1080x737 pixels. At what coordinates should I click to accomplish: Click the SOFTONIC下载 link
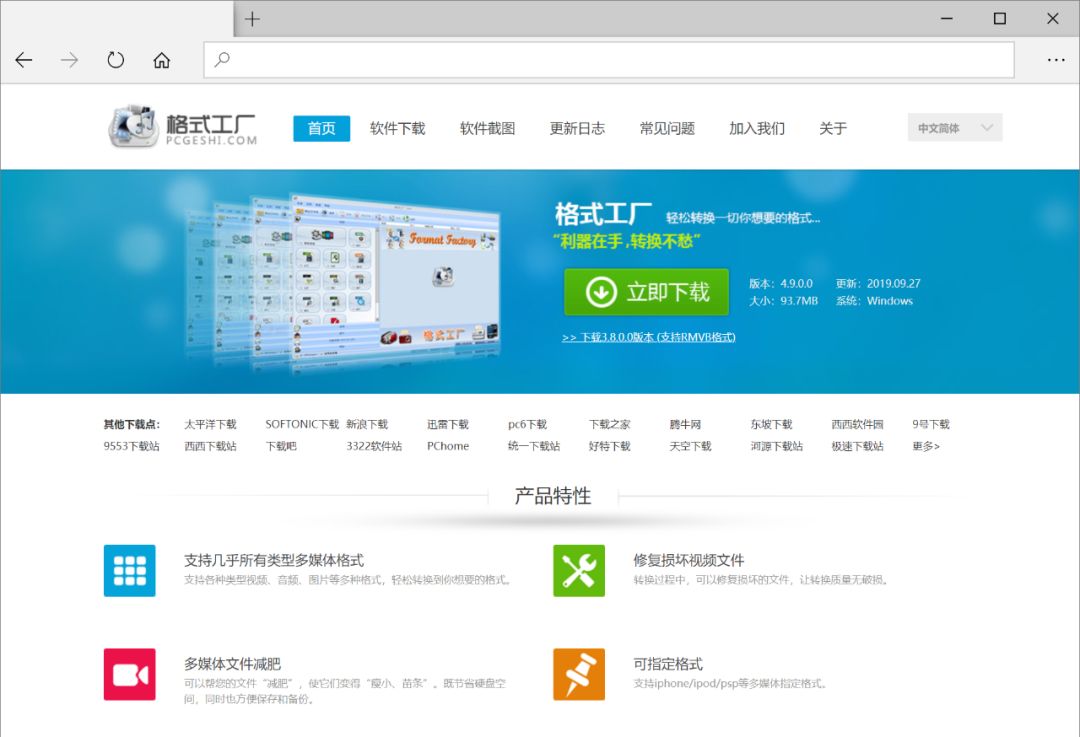302,424
